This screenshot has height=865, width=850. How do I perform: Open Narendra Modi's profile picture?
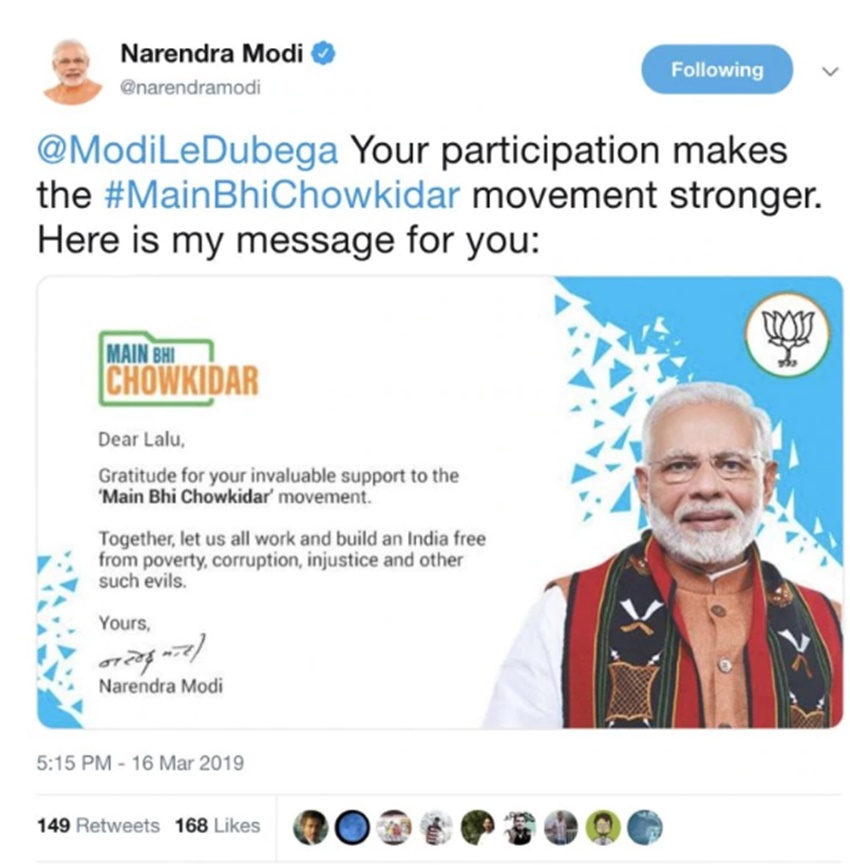pyautogui.click(x=72, y=72)
